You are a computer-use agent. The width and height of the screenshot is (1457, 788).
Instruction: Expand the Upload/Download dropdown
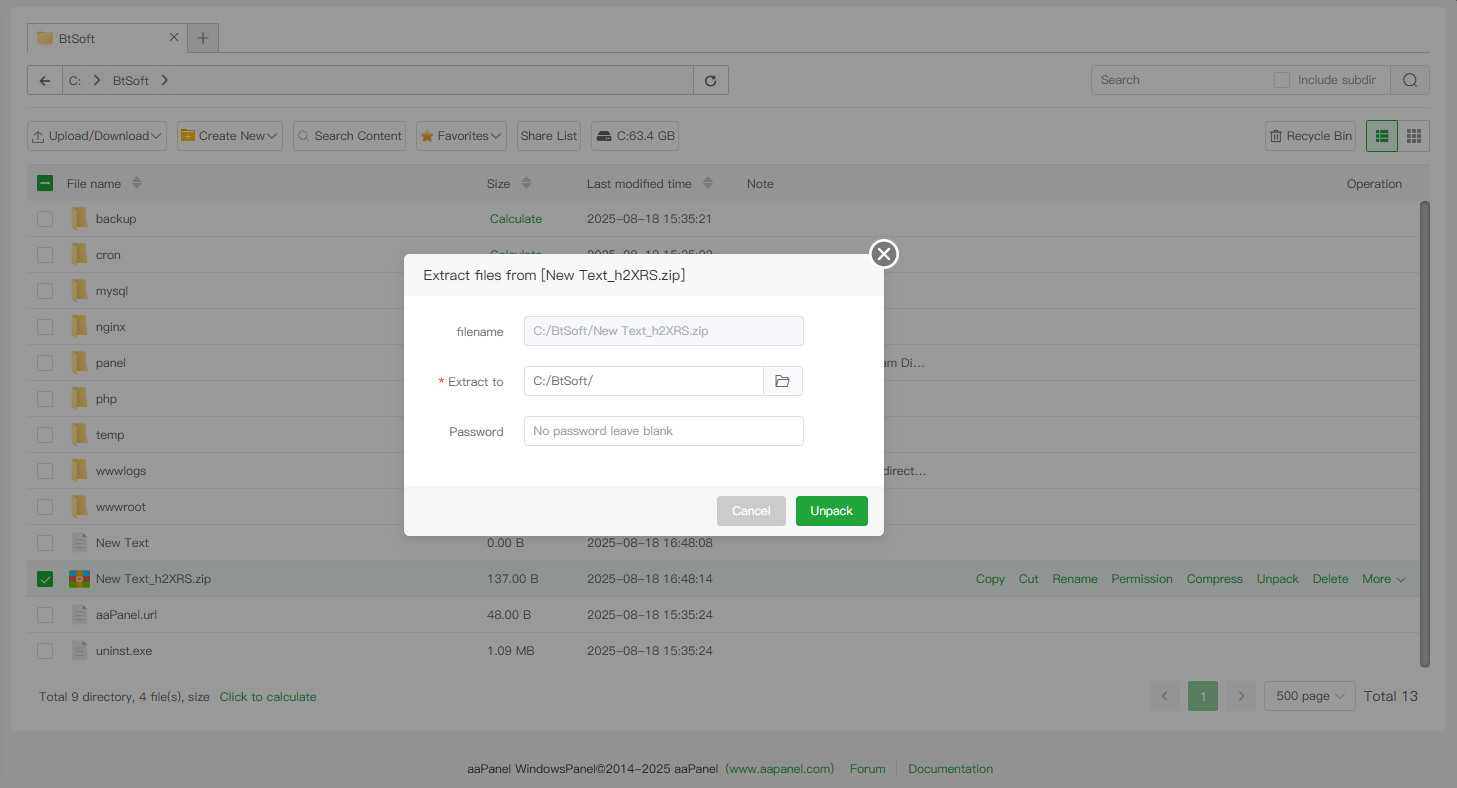tap(97, 136)
